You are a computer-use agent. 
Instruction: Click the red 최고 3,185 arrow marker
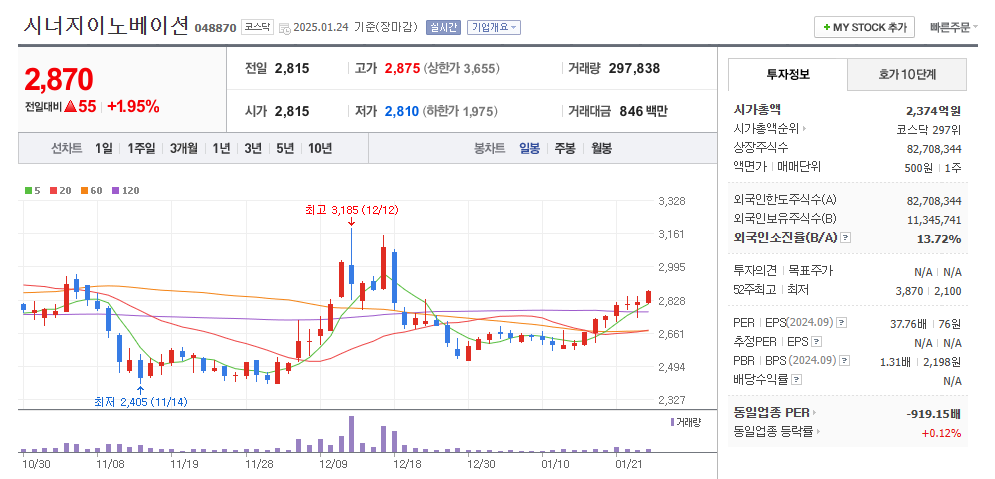(x=351, y=221)
